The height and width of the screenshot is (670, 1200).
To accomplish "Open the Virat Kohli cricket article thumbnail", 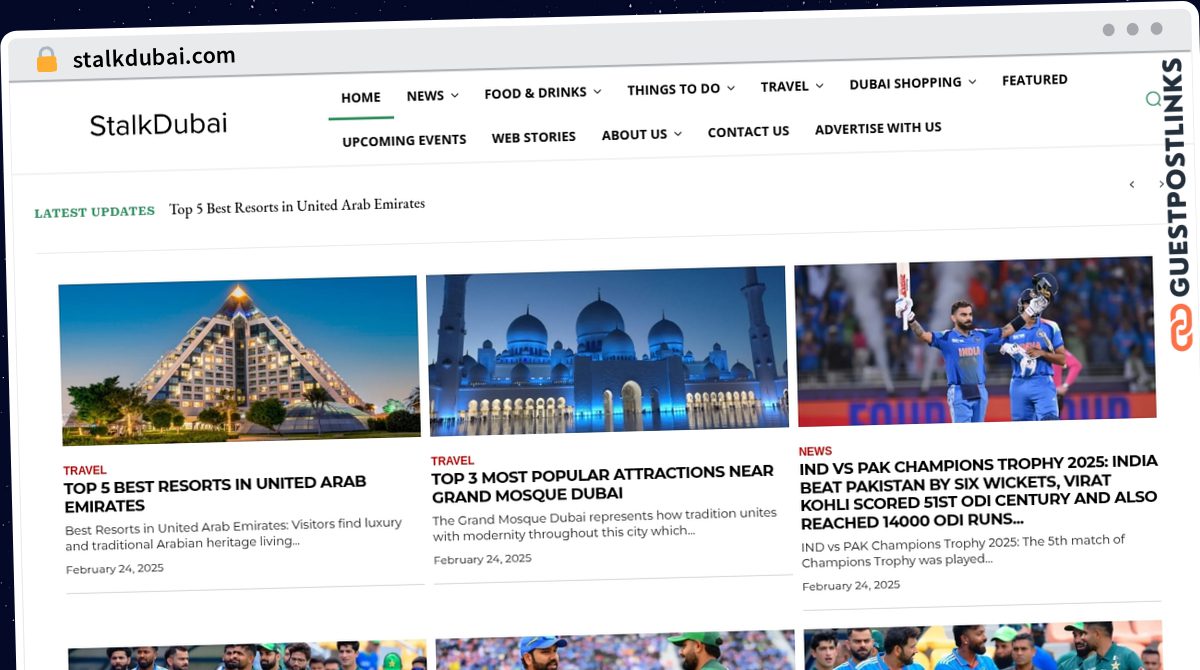I will tap(975, 341).
